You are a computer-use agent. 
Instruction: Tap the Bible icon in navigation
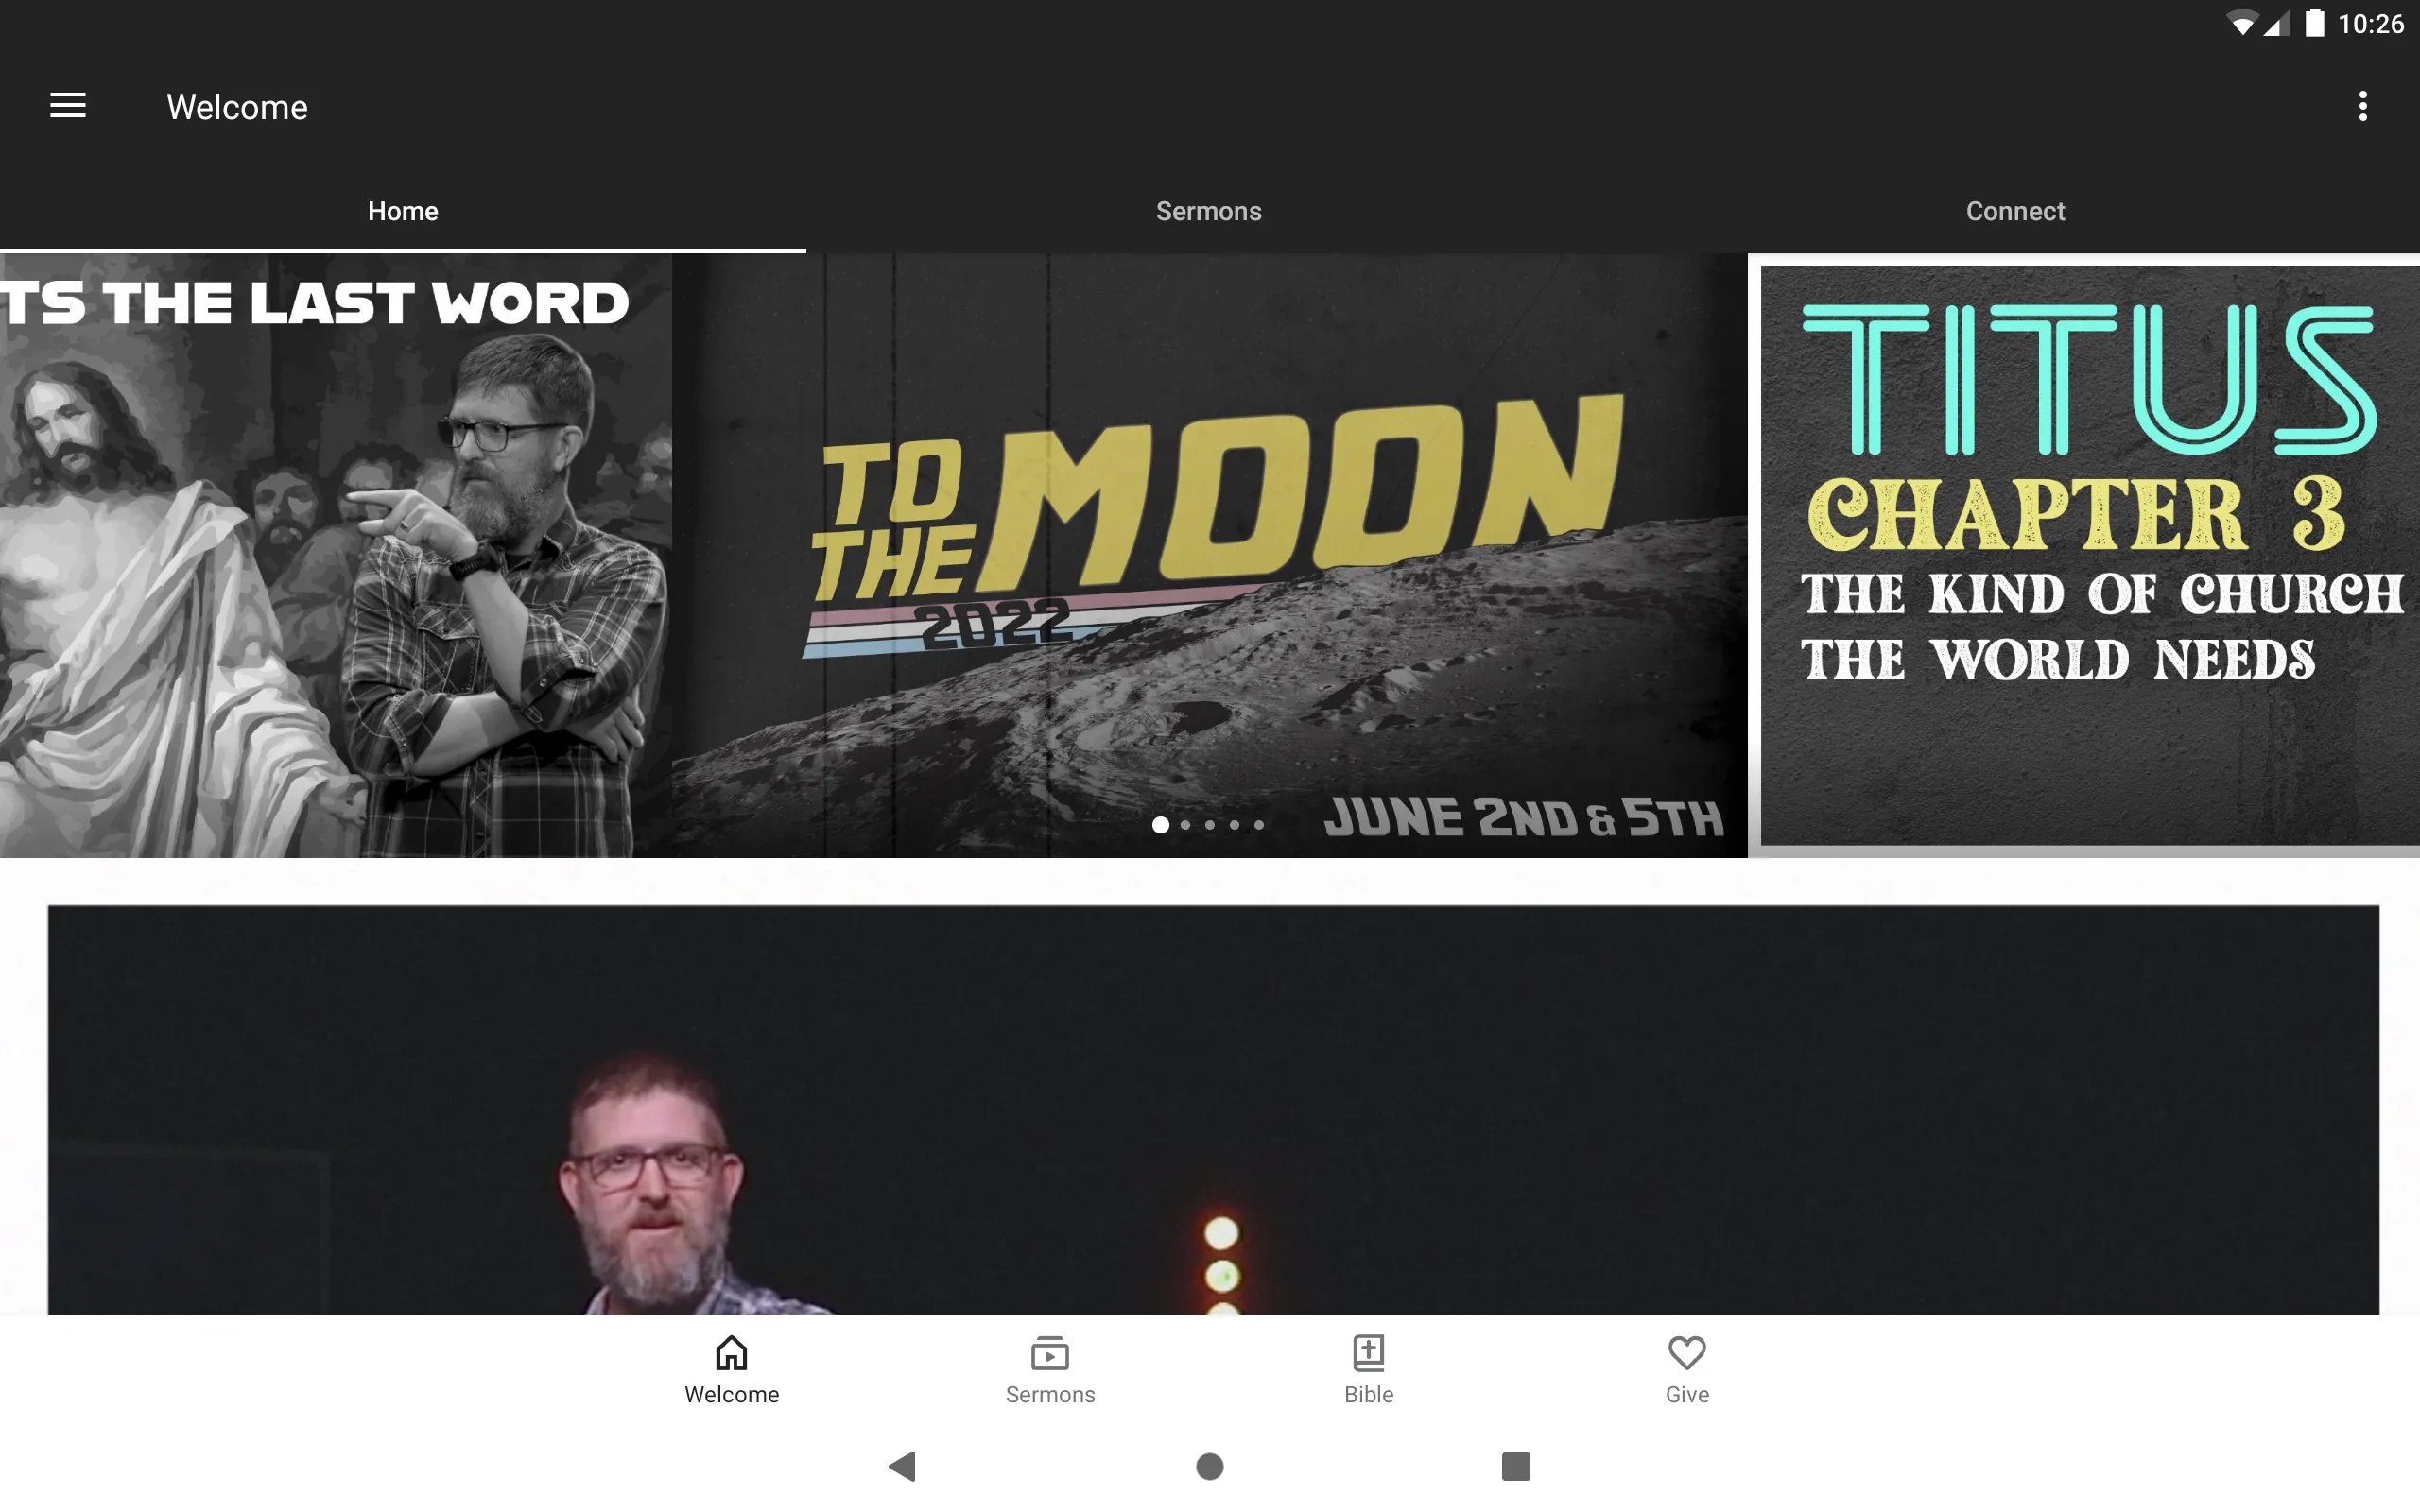(x=1368, y=1367)
